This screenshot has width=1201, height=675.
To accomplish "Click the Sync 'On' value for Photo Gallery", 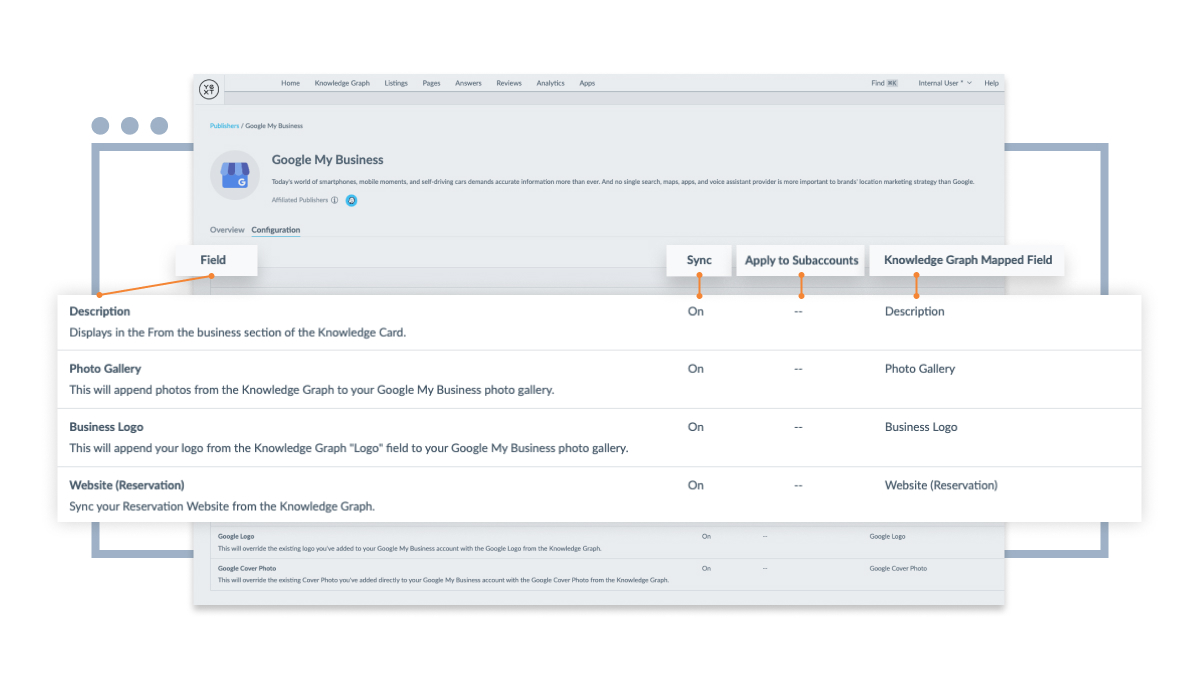I will pyautogui.click(x=696, y=369).
